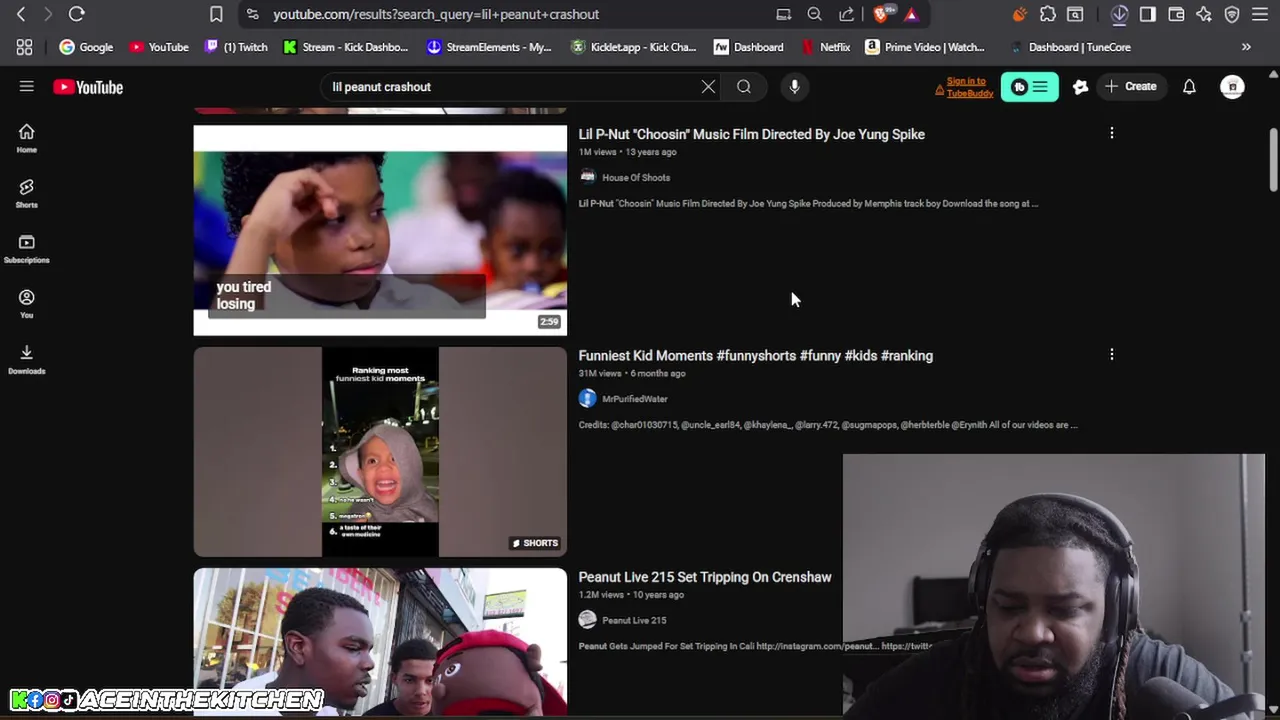Click the extension icon left of Create
1280x720 pixels.
pyautogui.click(x=1080, y=87)
